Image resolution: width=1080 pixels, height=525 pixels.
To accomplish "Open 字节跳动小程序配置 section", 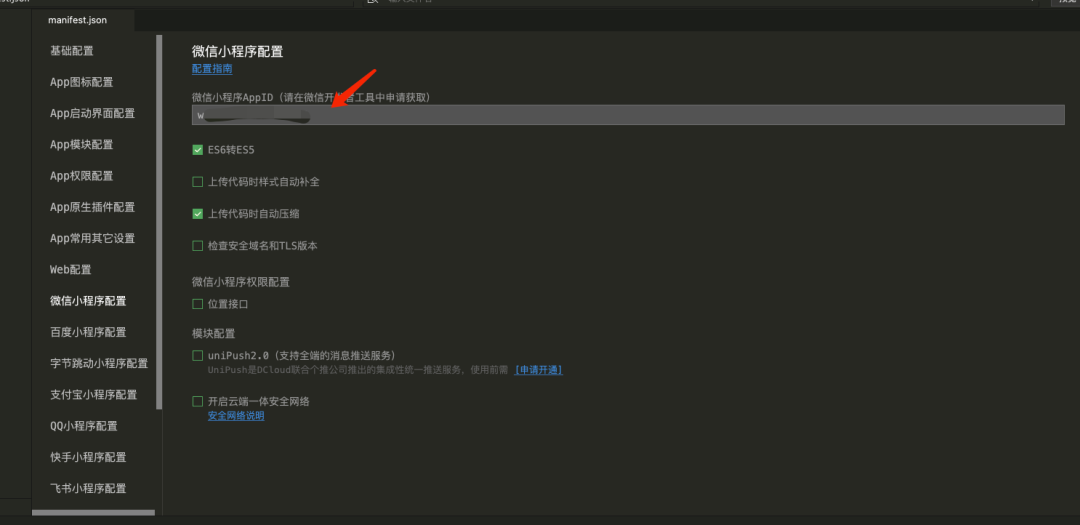I will click(99, 364).
